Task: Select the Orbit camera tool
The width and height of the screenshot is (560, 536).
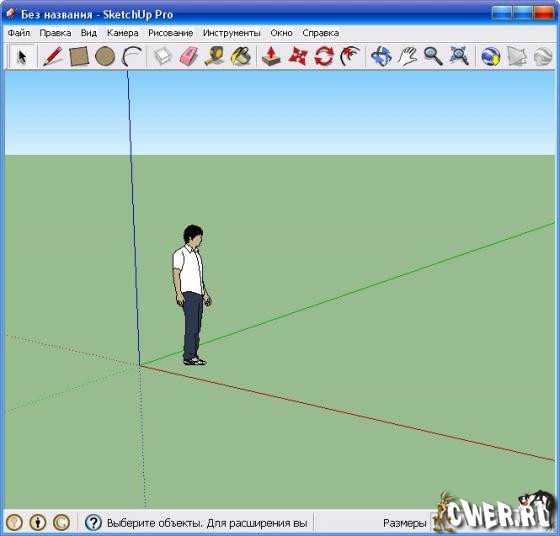Action: [381, 56]
